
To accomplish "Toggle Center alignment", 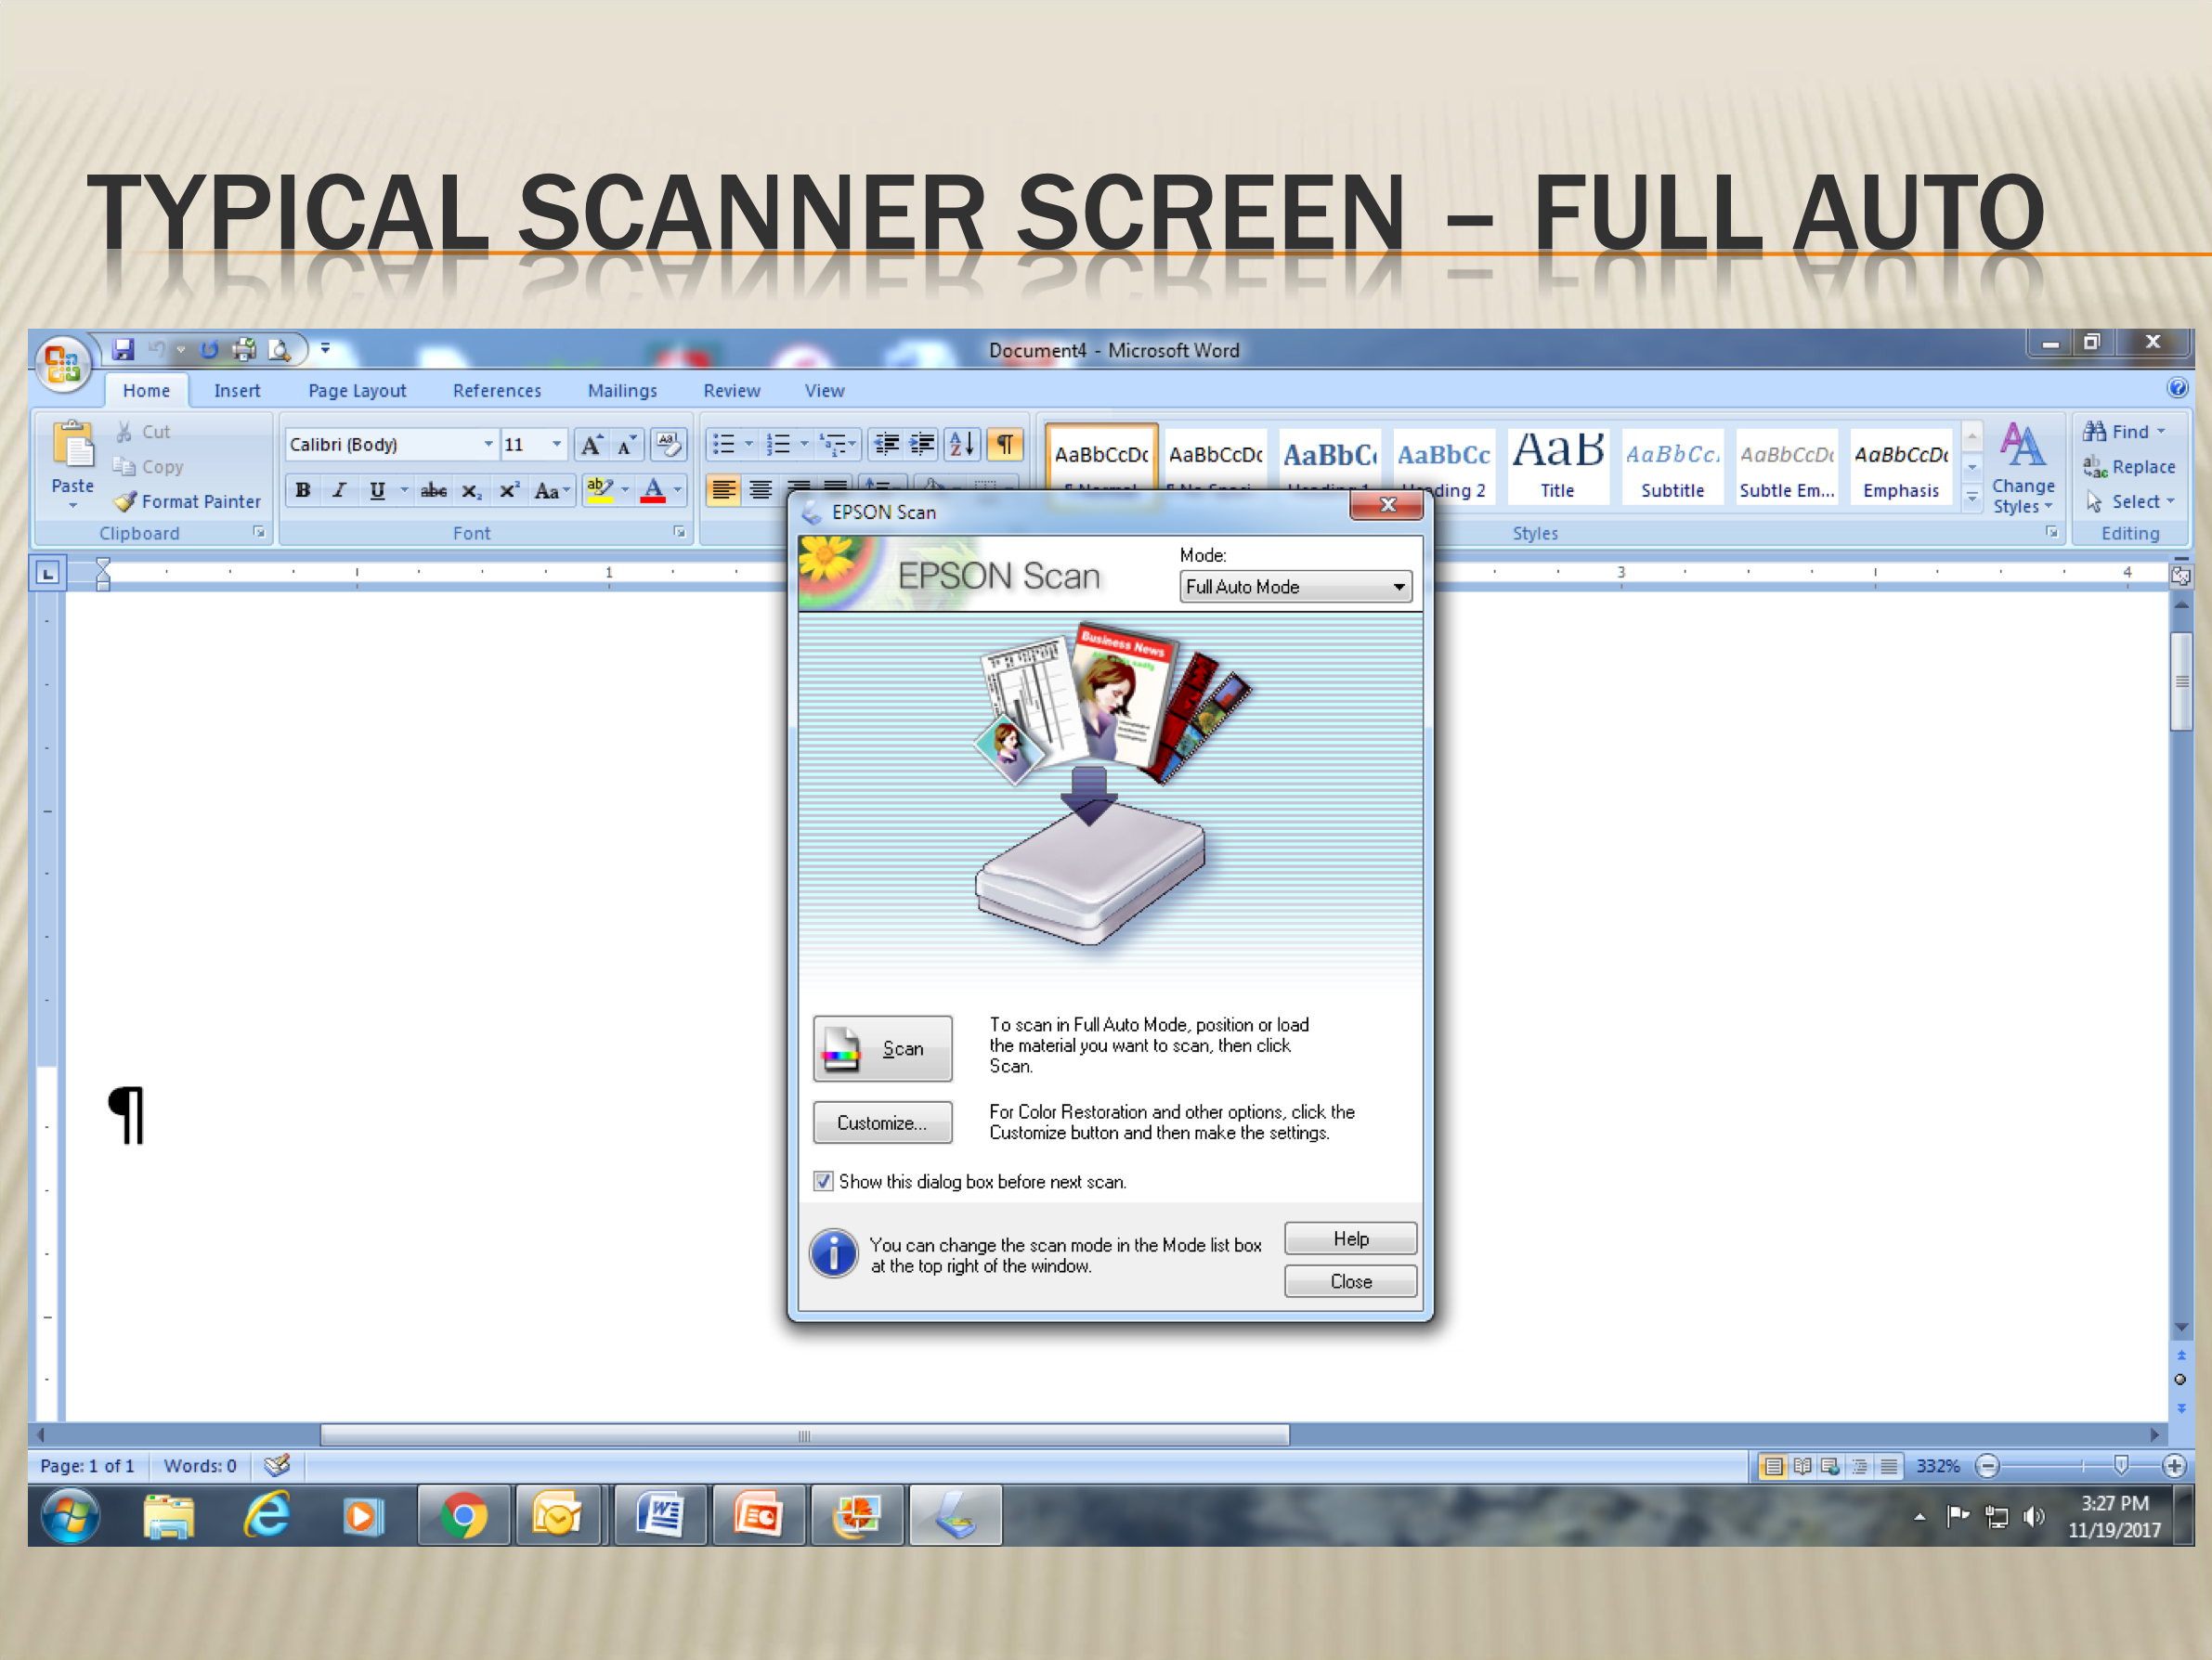I will click(x=761, y=490).
